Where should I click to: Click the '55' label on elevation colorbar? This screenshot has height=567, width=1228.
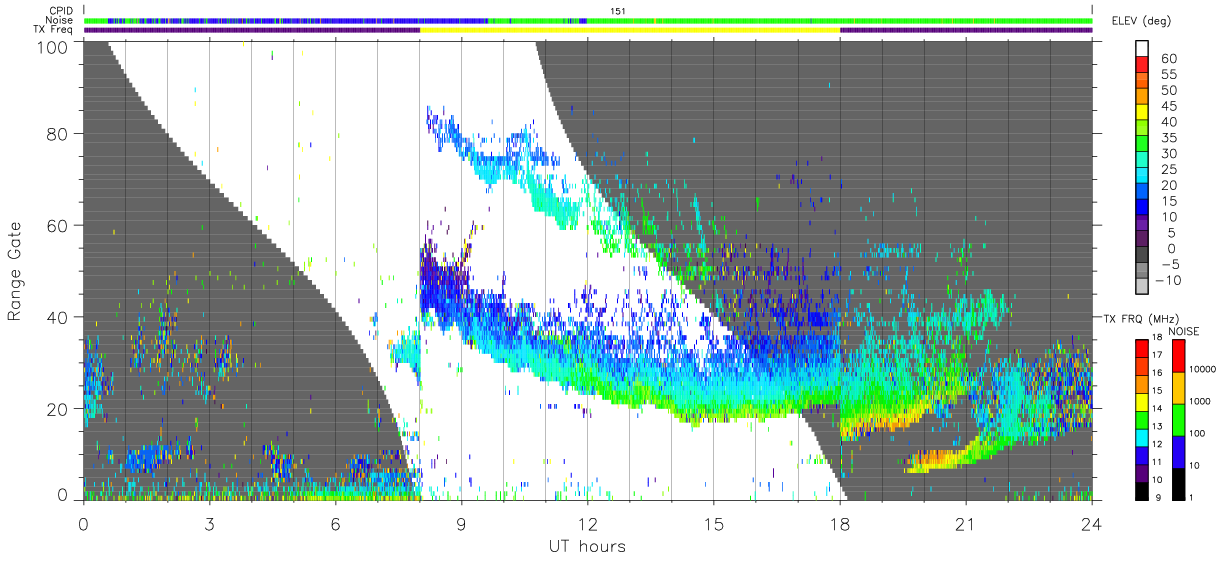pyautogui.click(x=1168, y=75)
